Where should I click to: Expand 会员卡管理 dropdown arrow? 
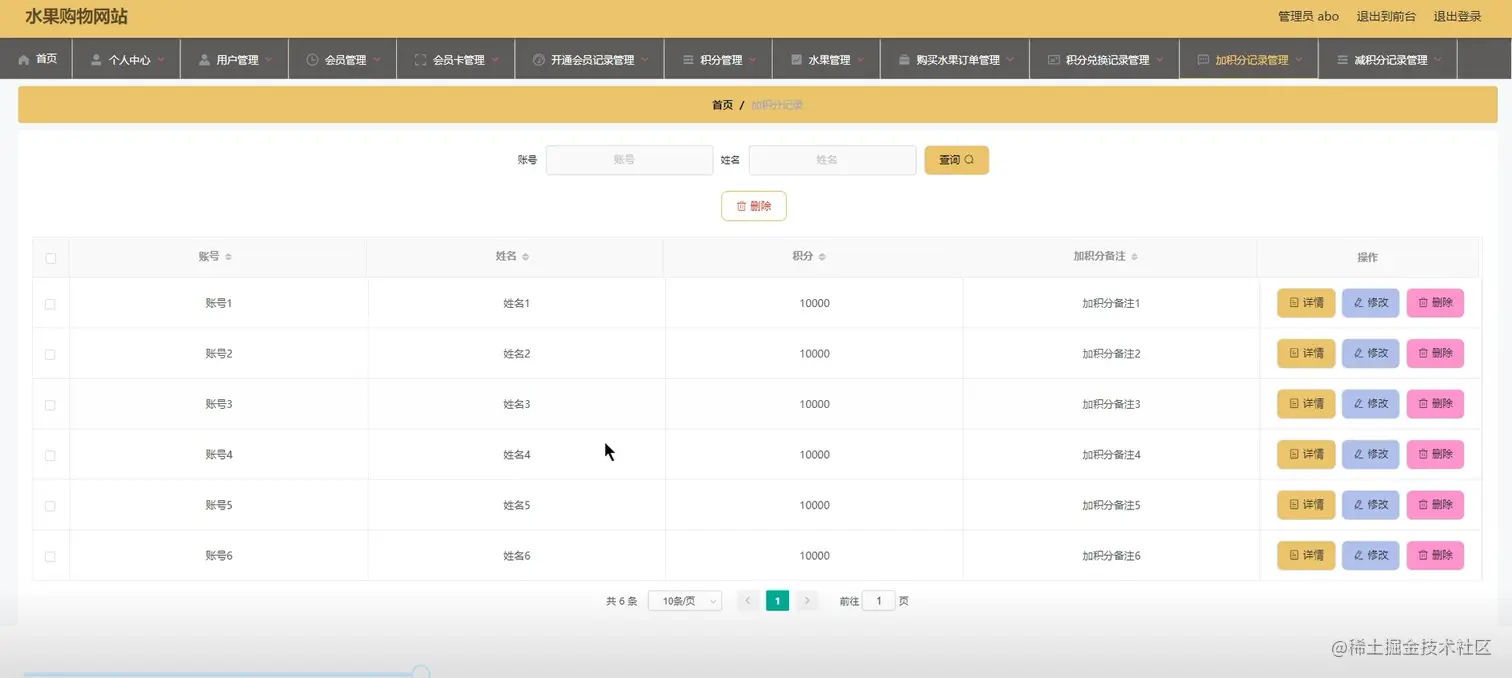pyautogui.click(x=495, y=60)
